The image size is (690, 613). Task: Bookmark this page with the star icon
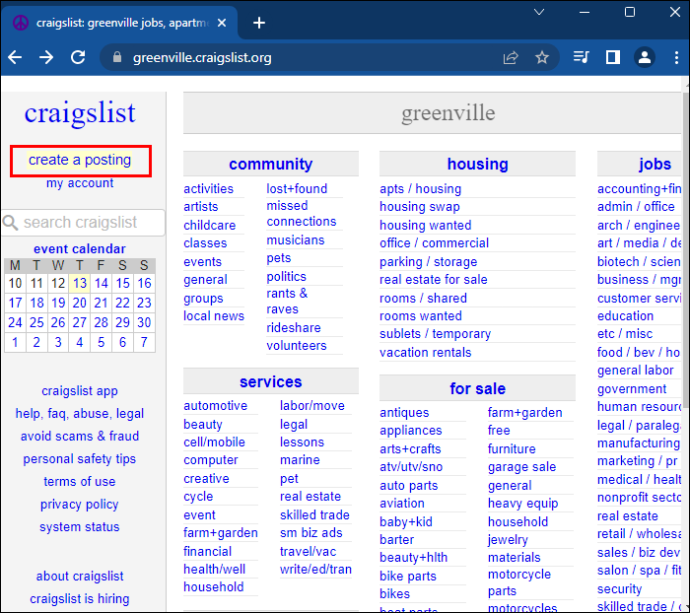(x=542, y=58)
